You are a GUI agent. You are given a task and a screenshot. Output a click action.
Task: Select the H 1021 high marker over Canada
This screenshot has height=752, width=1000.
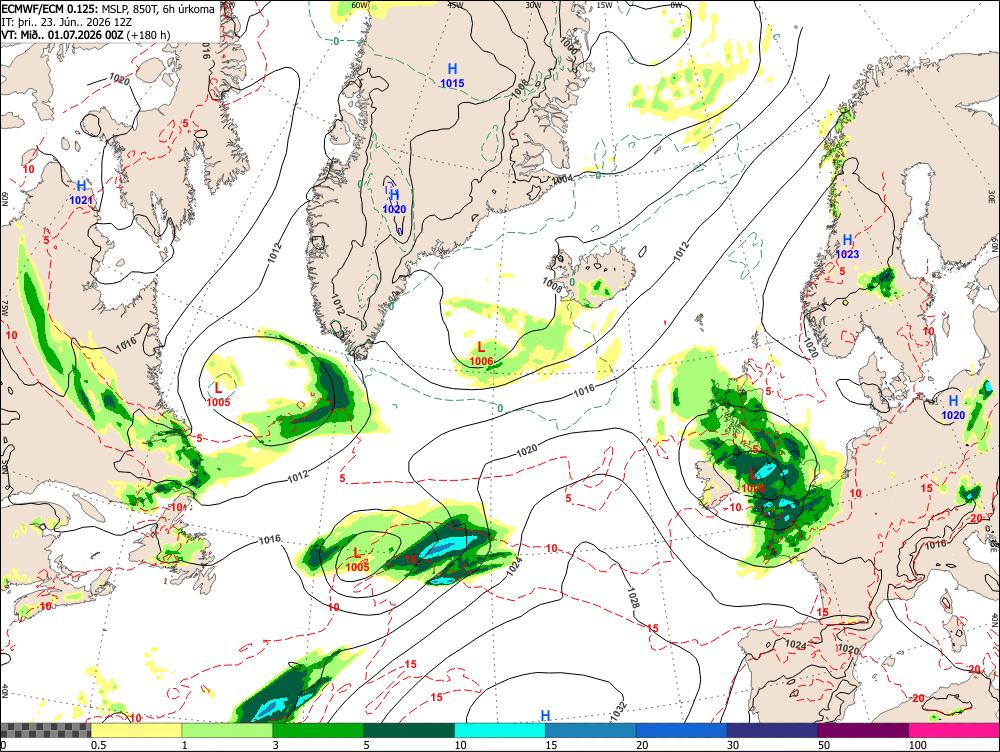pyautogui.click(x=81, y=192)
